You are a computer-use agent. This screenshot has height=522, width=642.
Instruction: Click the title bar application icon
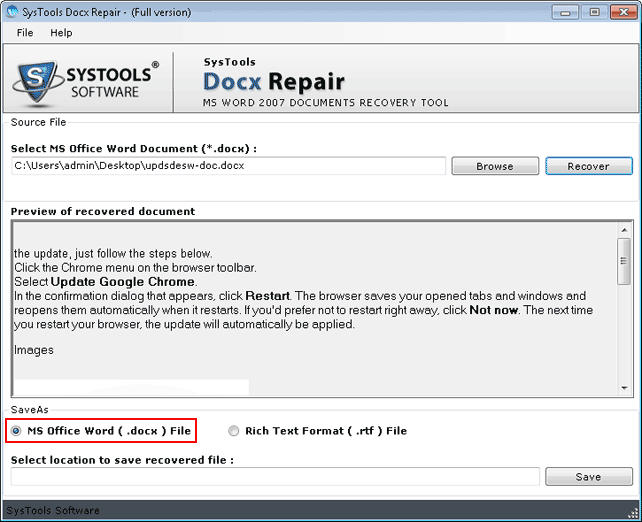coord(13,11)
